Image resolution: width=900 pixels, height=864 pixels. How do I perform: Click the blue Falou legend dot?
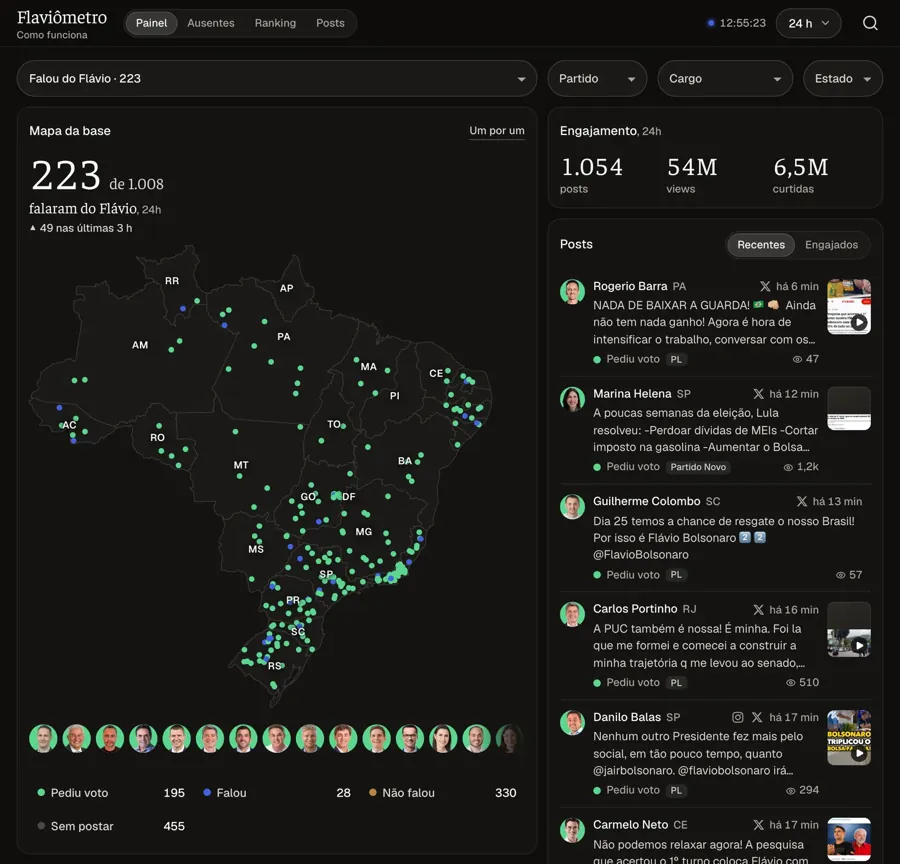(207, 792)
